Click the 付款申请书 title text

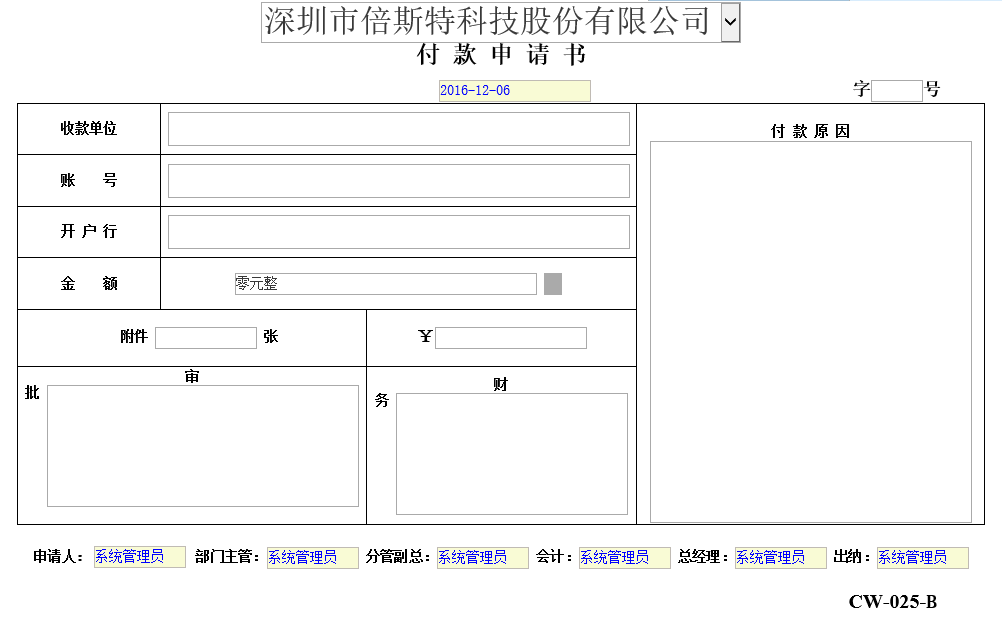(x=502, y=55)
